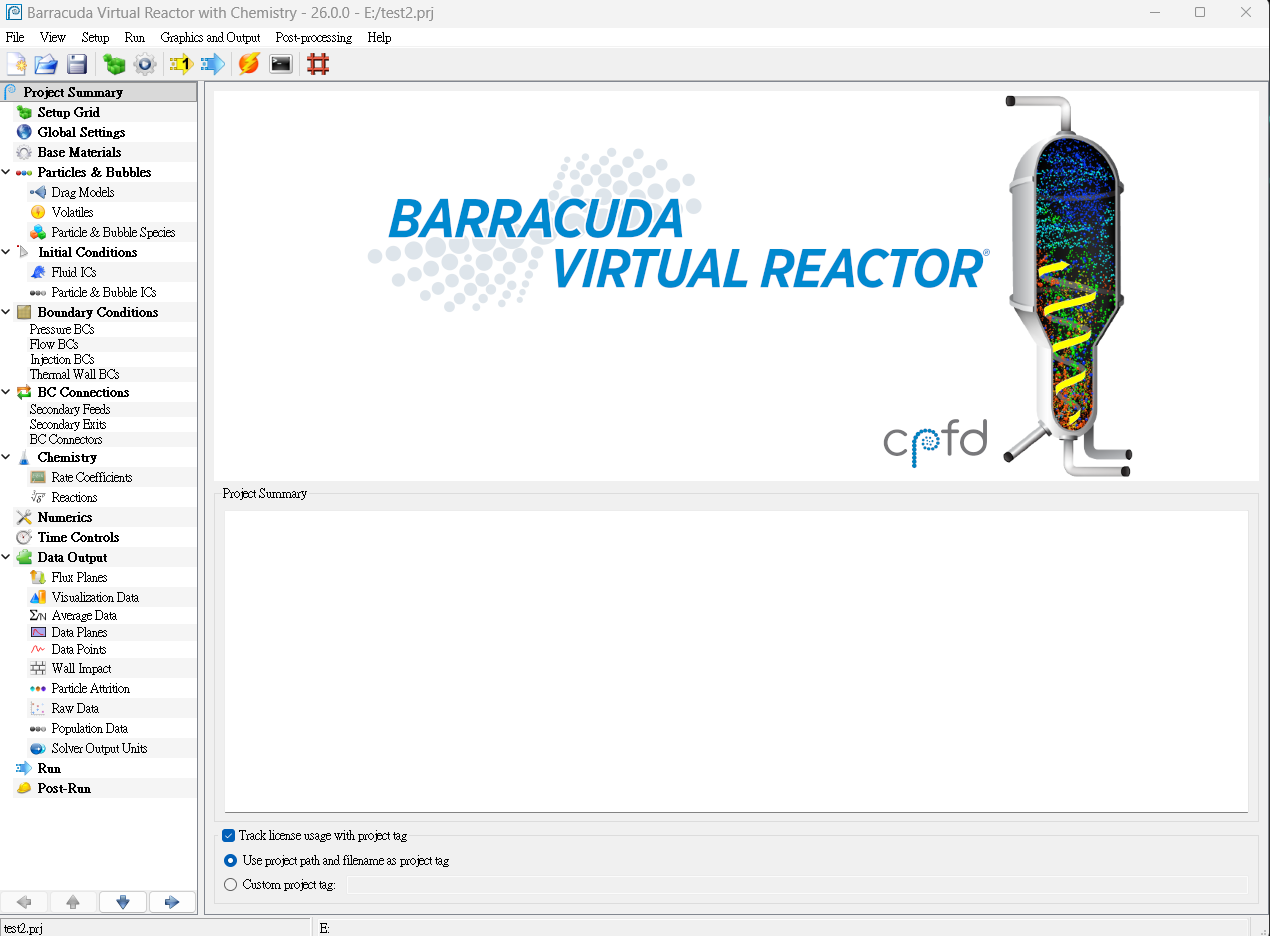The image size is (1270, 936).
Task: Select Fluid ICs entry
Action: (x=74, y=272)
